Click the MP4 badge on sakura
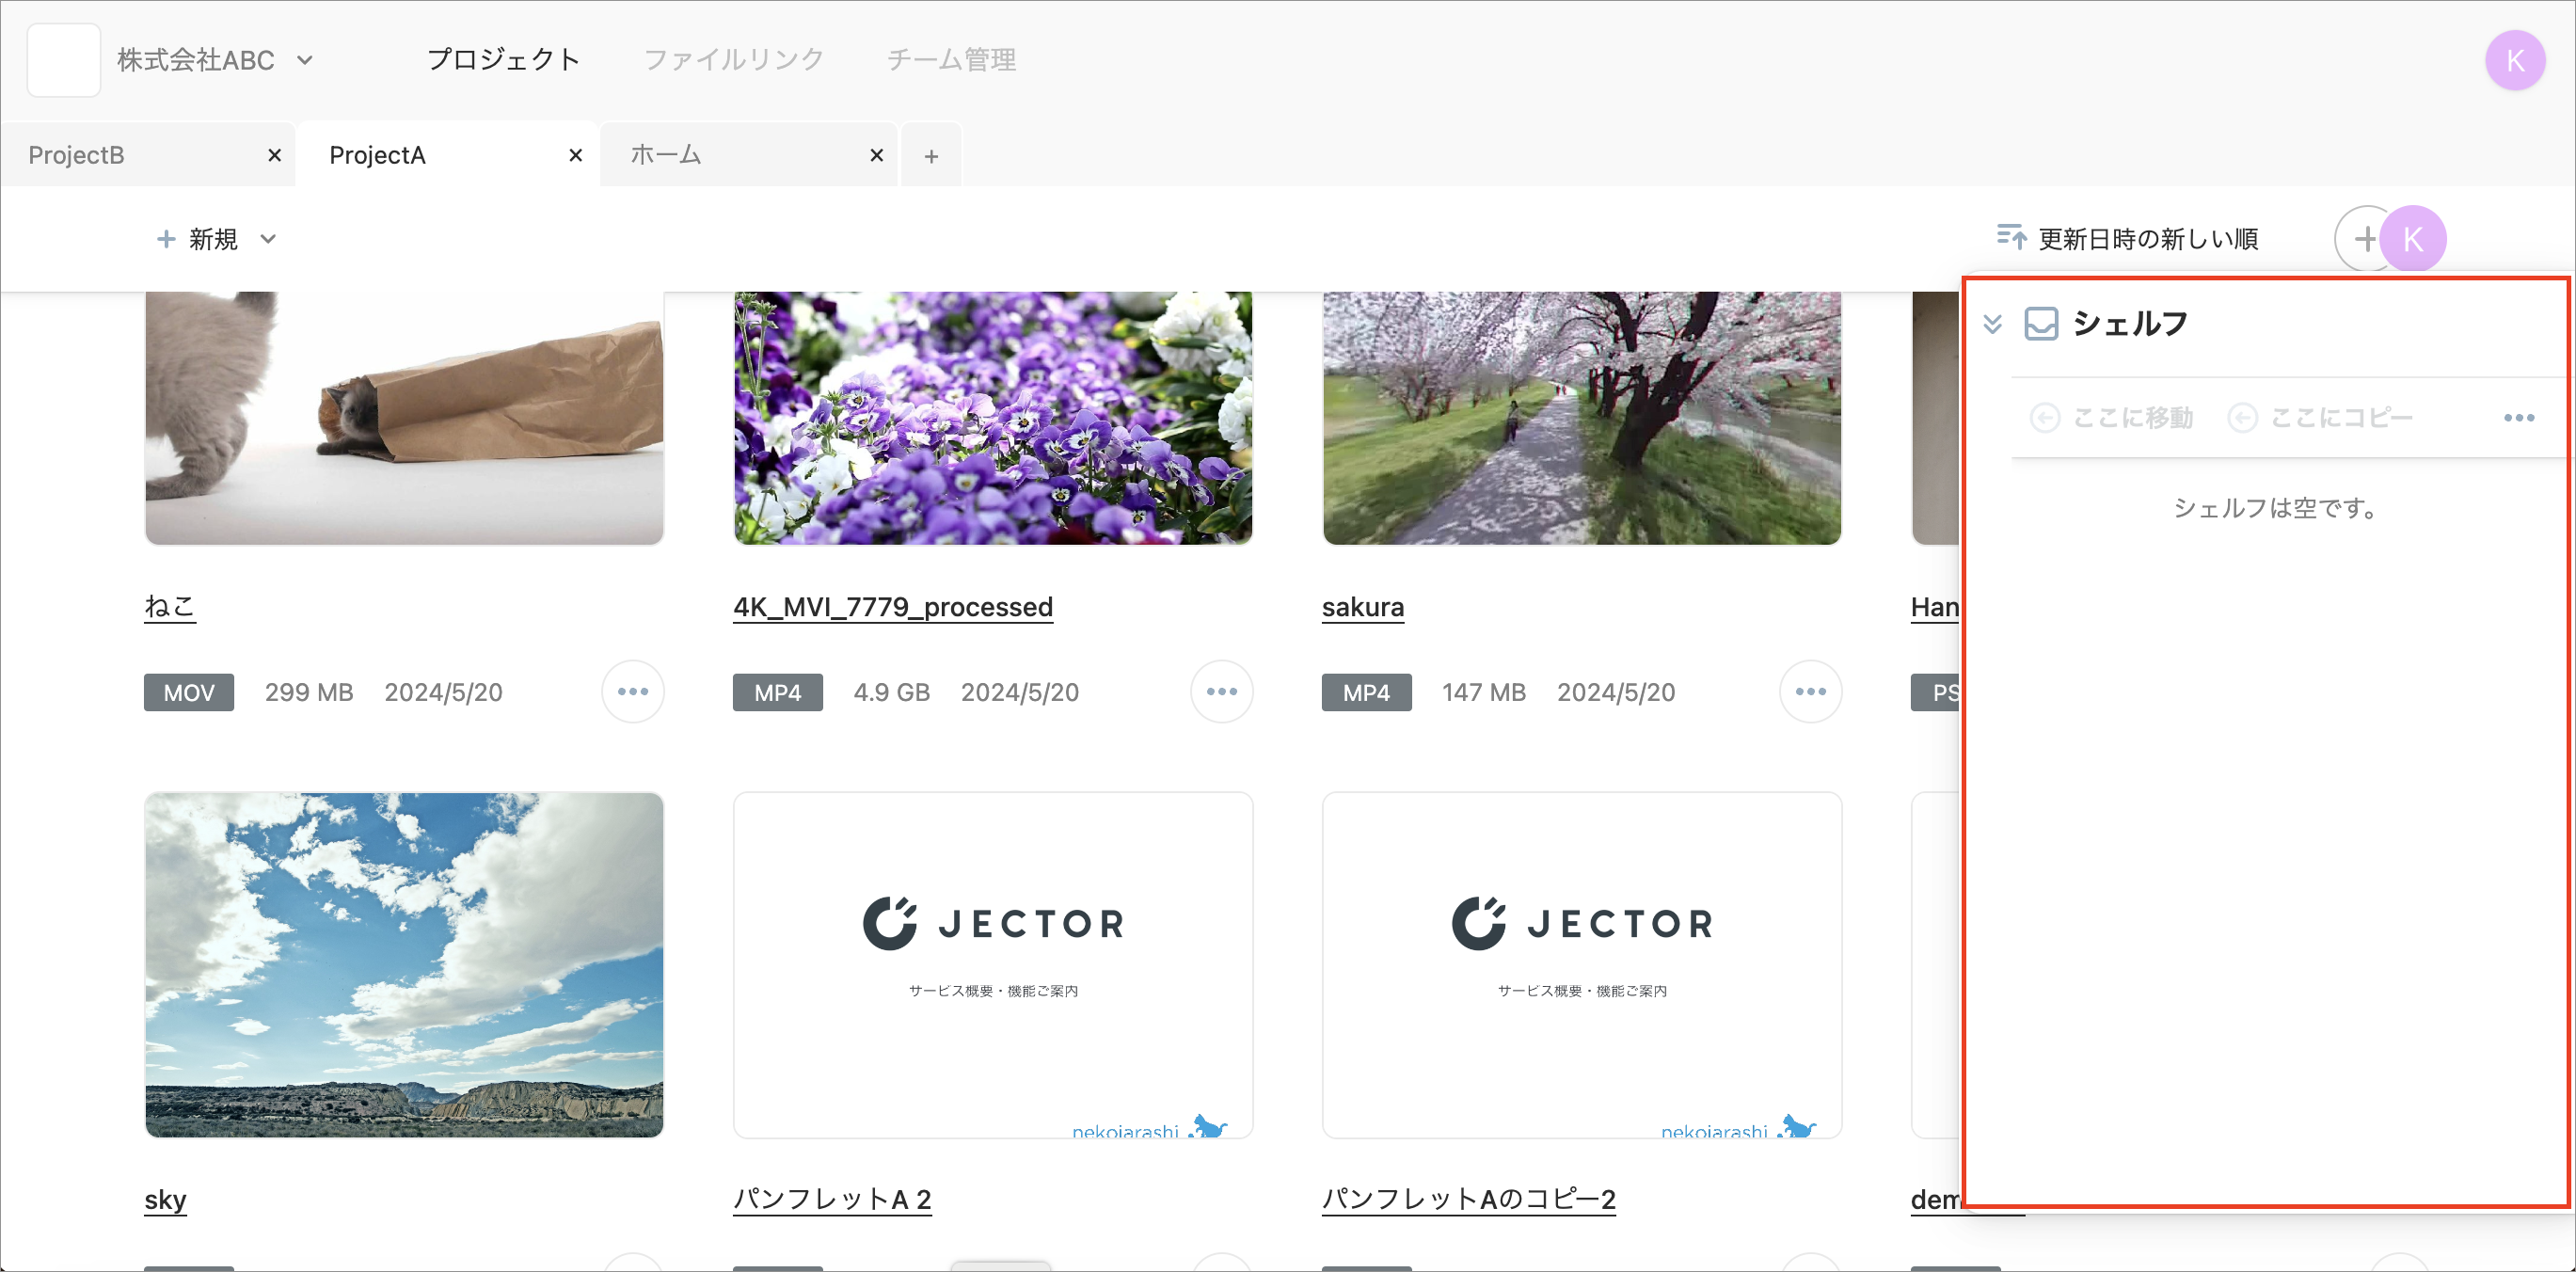The image size is (2576, 1272). point(1367,692)
